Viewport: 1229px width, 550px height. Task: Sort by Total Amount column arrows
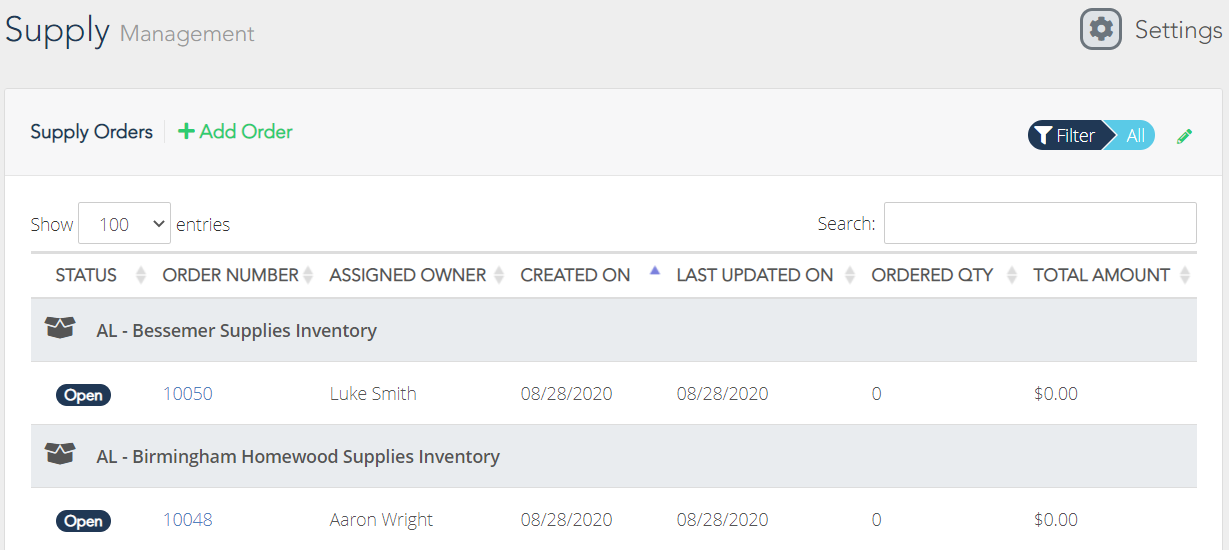(1185, 275)
